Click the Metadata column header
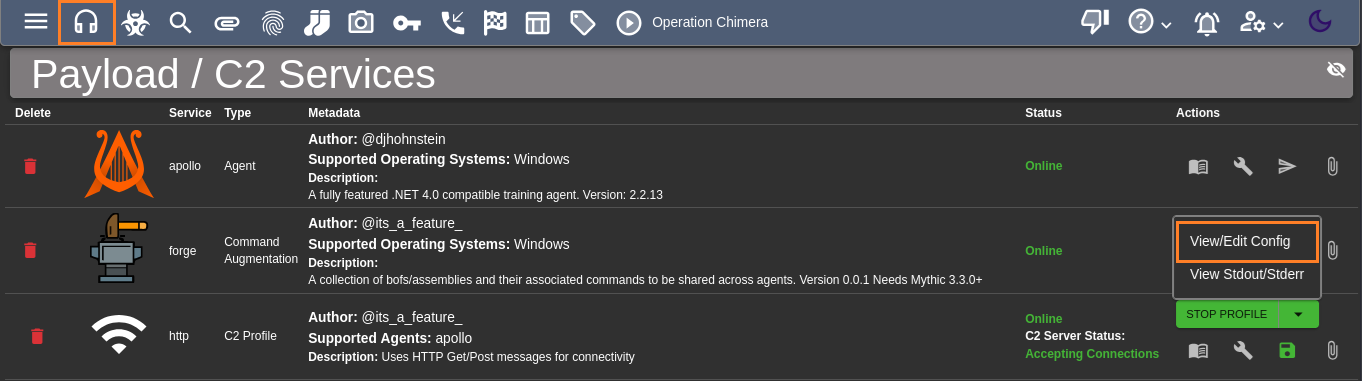Image resolution: width=1362 pixels, height=381 pixels. [334, 113]
